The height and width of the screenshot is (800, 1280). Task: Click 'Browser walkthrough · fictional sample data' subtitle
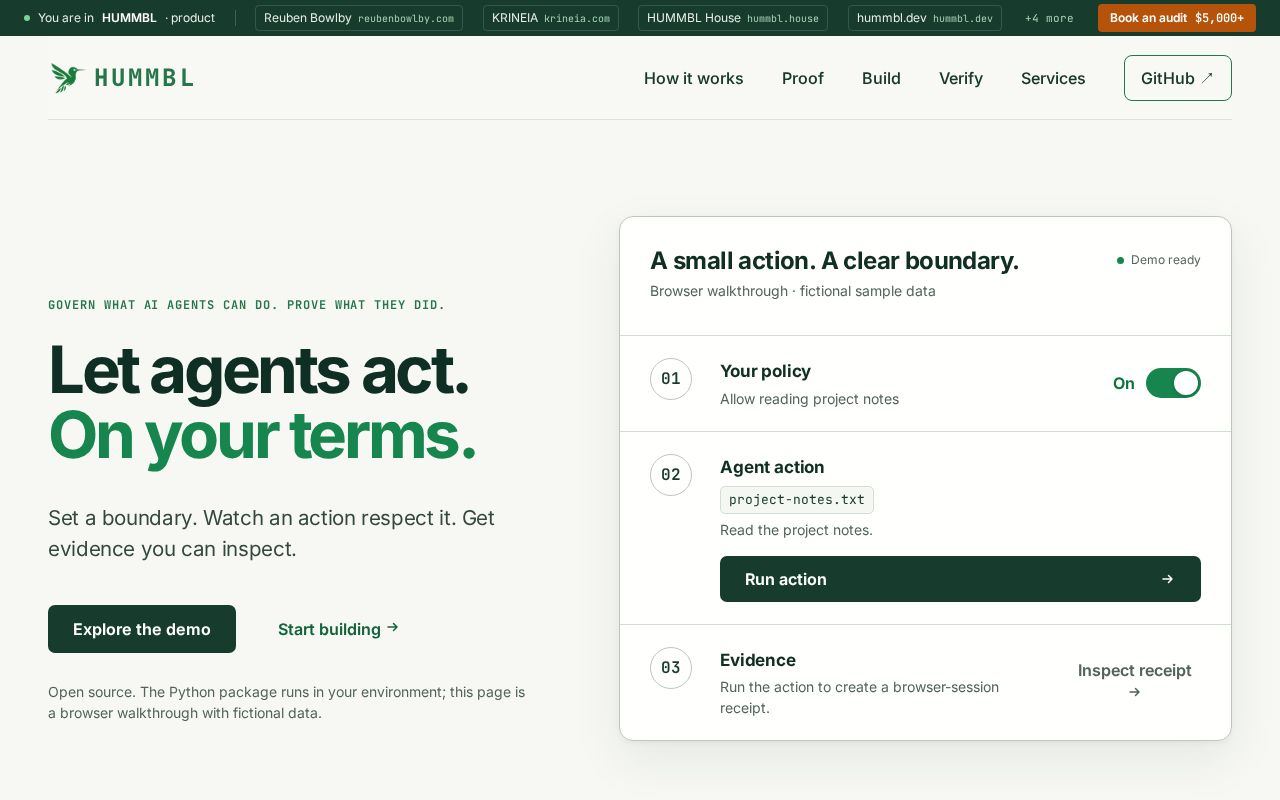pos(793,291)
